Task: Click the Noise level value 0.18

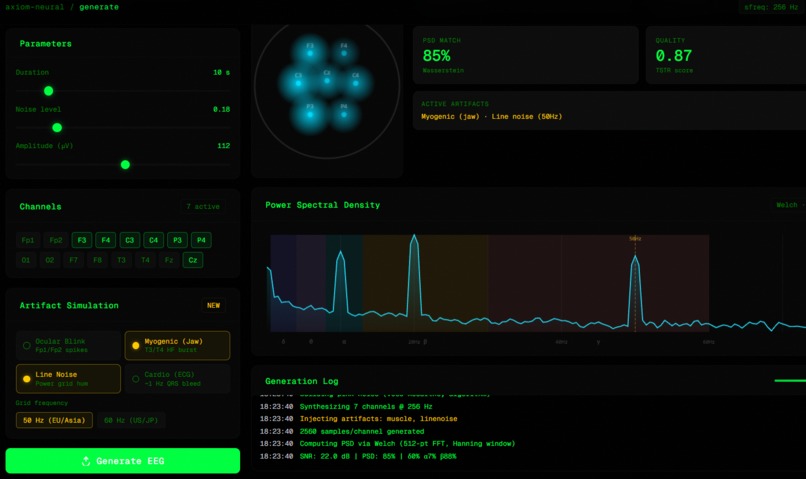Action: point(222,109)
